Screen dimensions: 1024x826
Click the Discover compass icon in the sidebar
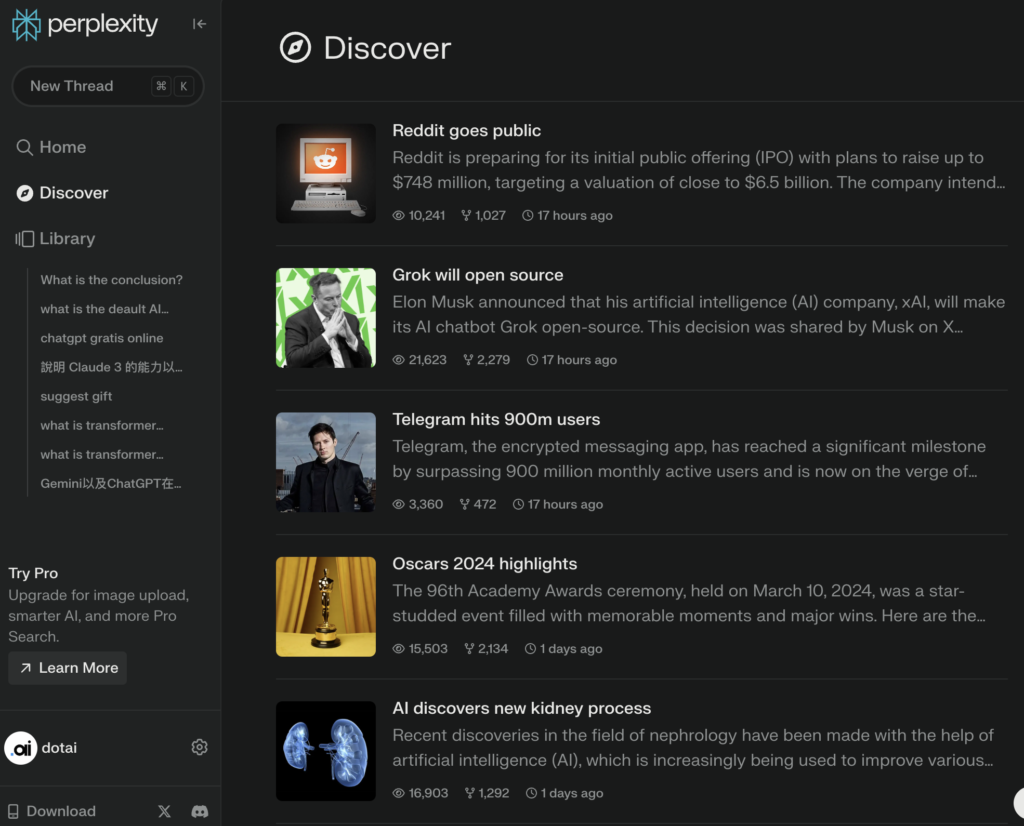(25, 193)
